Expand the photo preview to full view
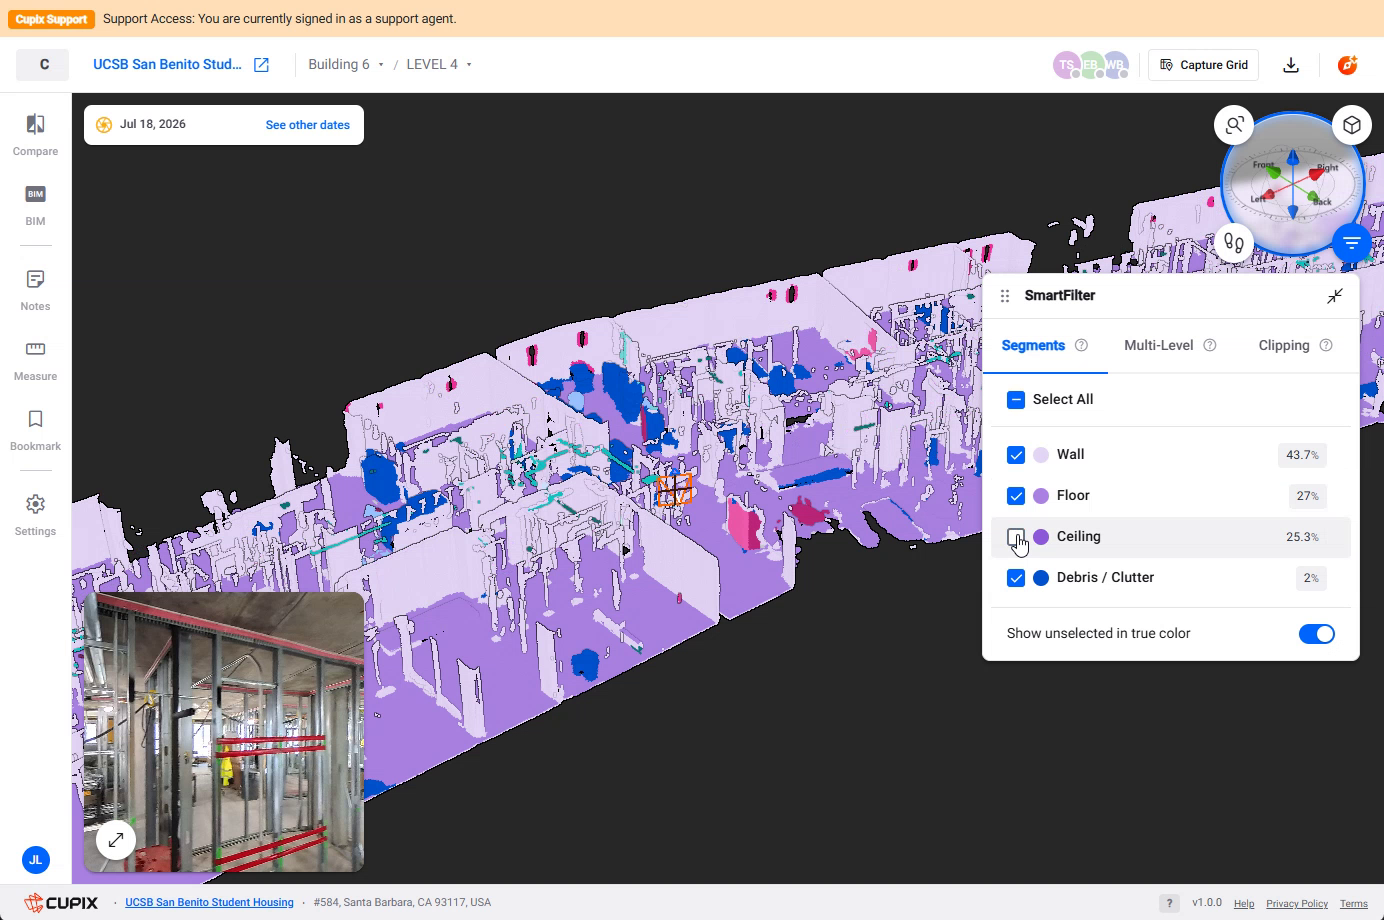 click(x=116, y=840)
